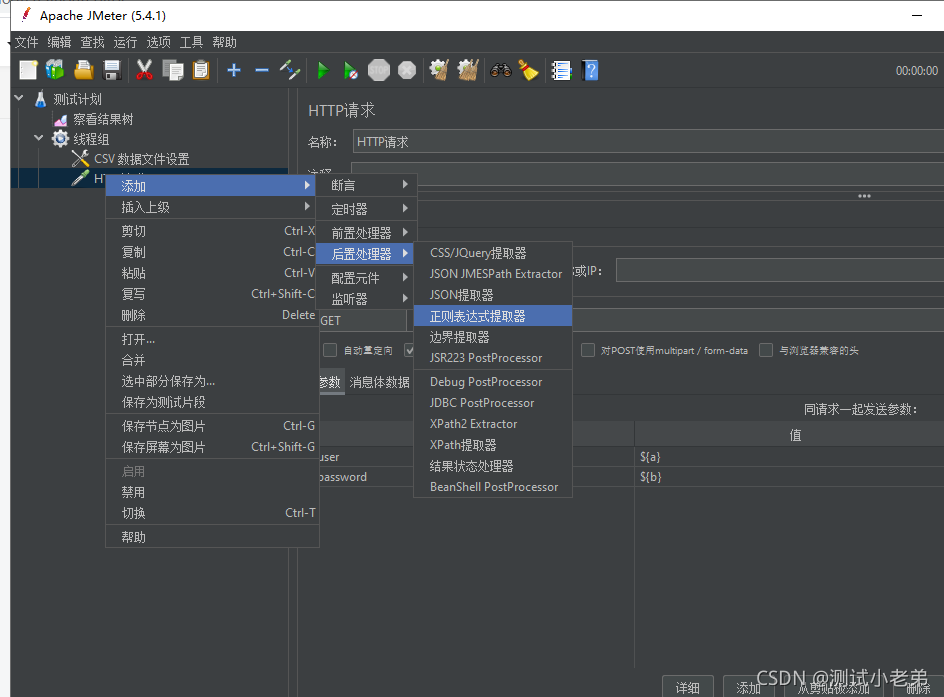Expand the 插入上级 submenu

tap(212, 207)
